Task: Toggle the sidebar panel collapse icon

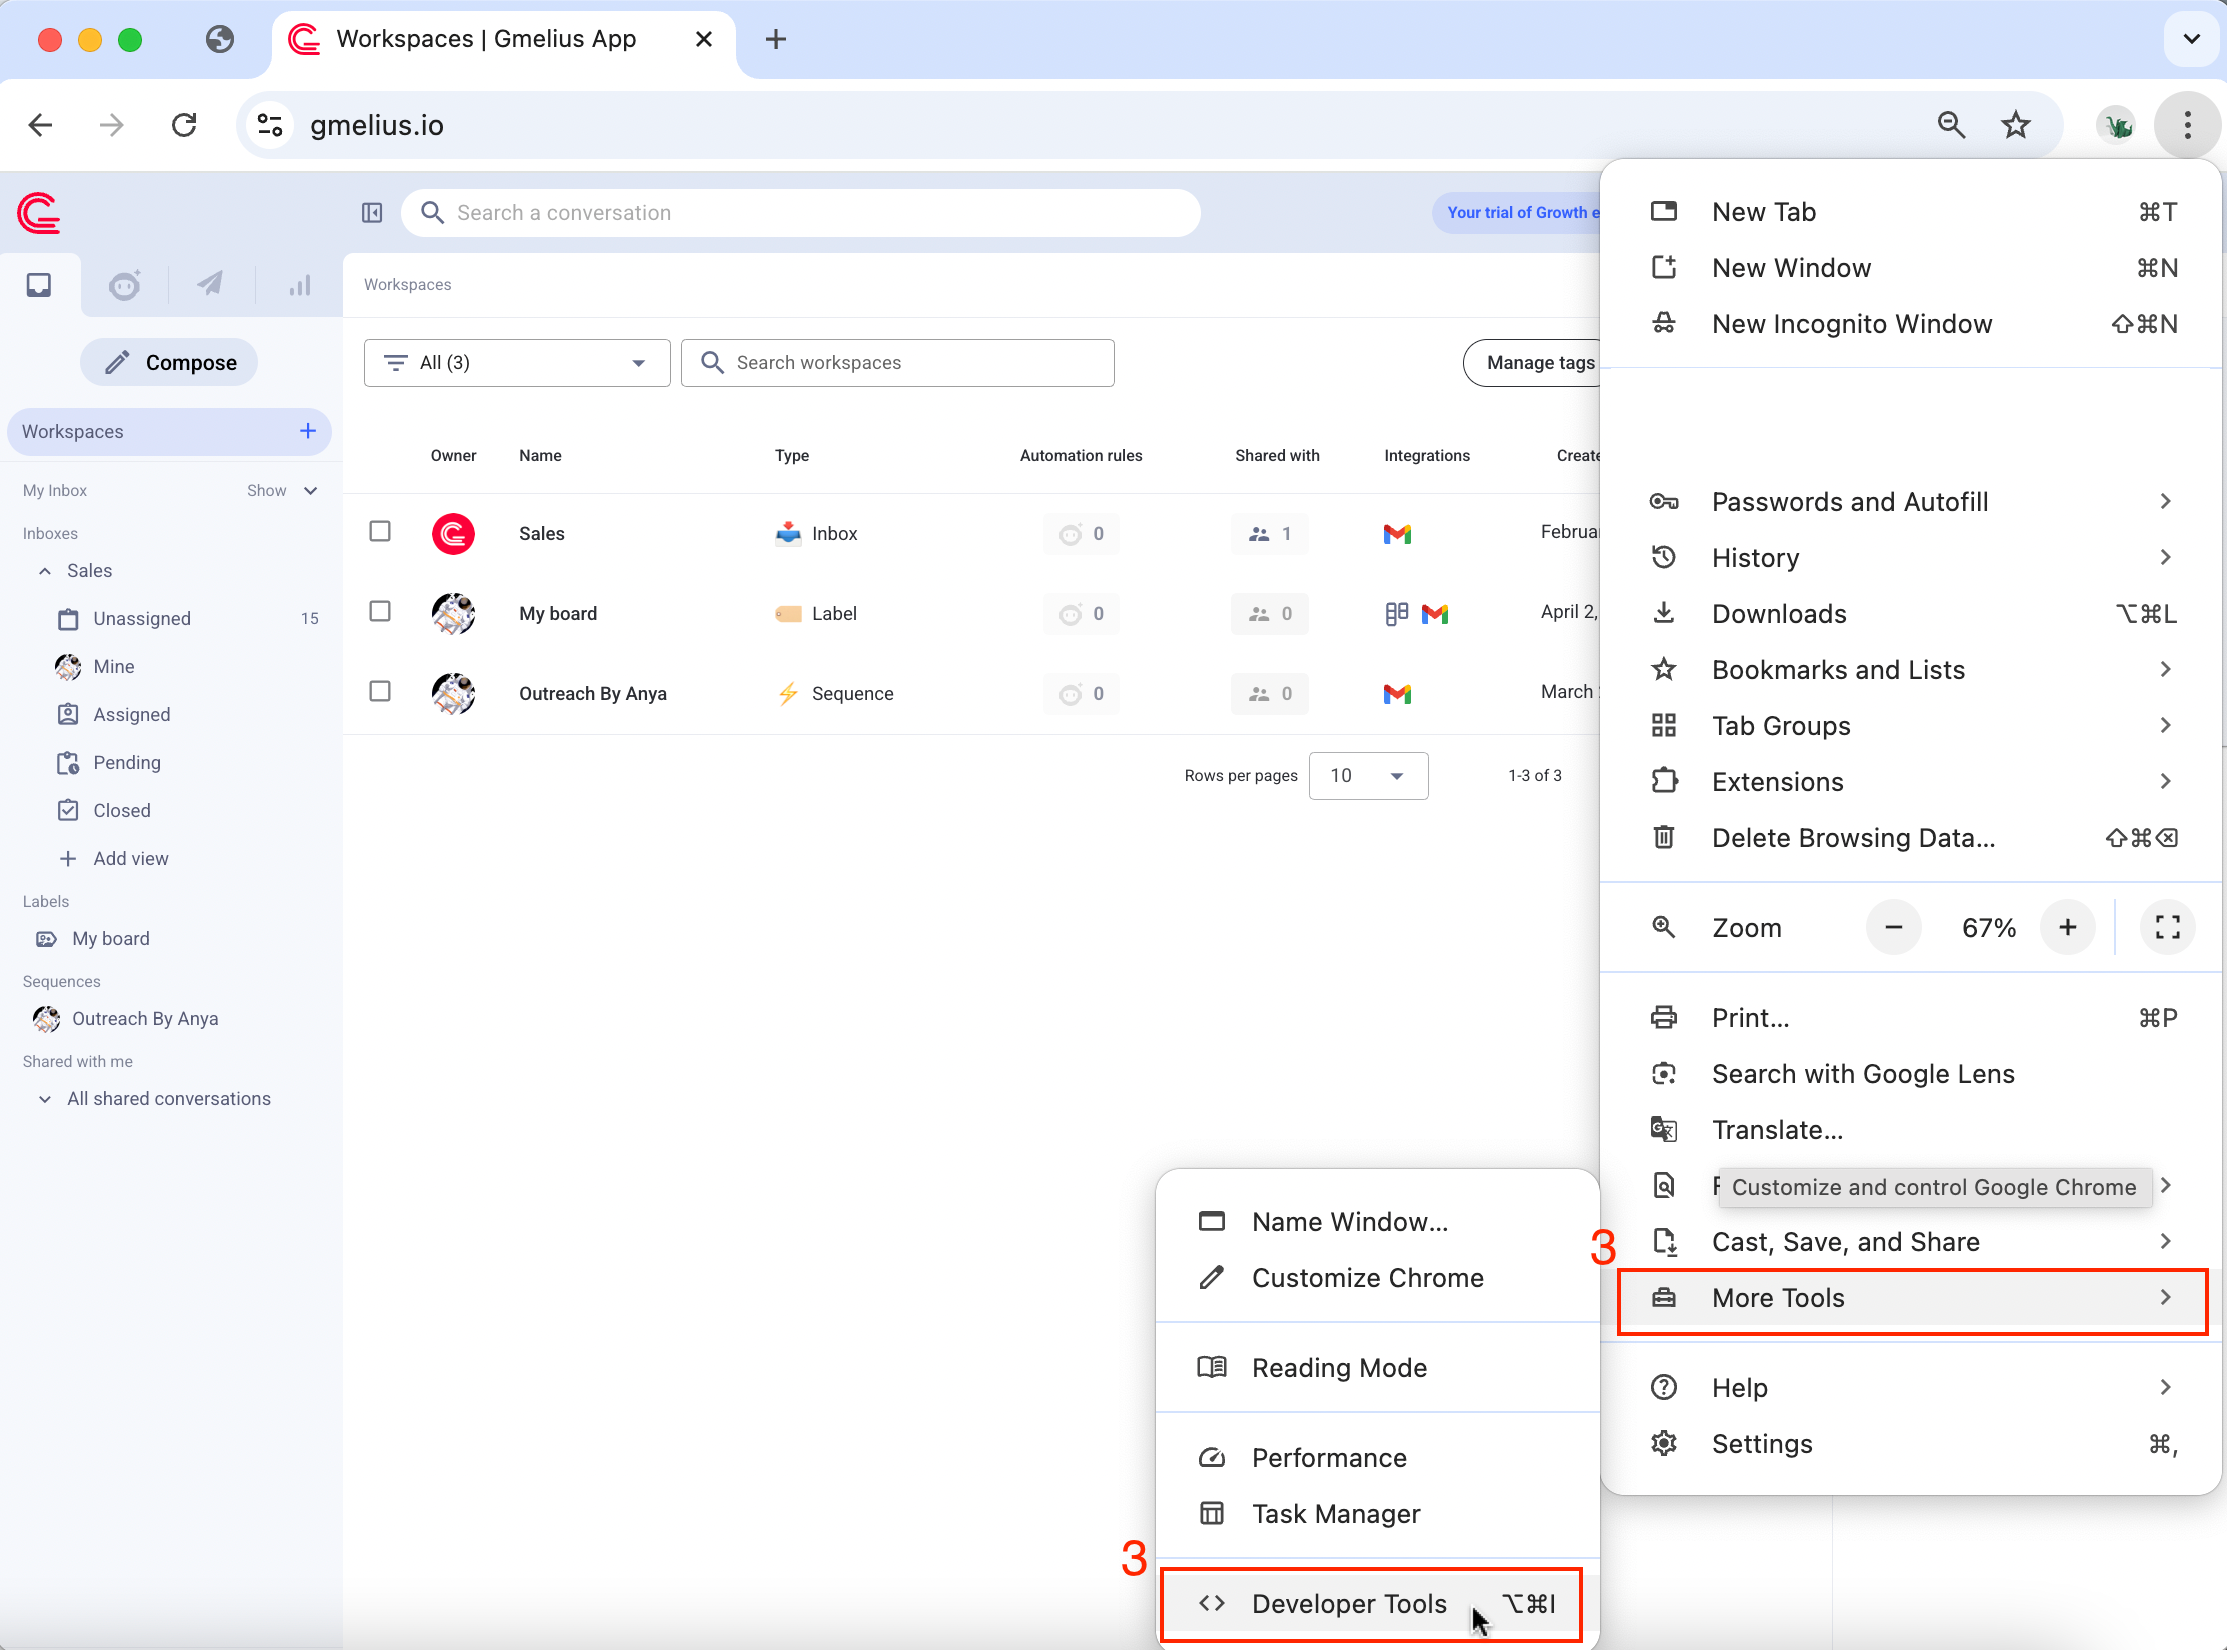Action: [x=372, y=213]
